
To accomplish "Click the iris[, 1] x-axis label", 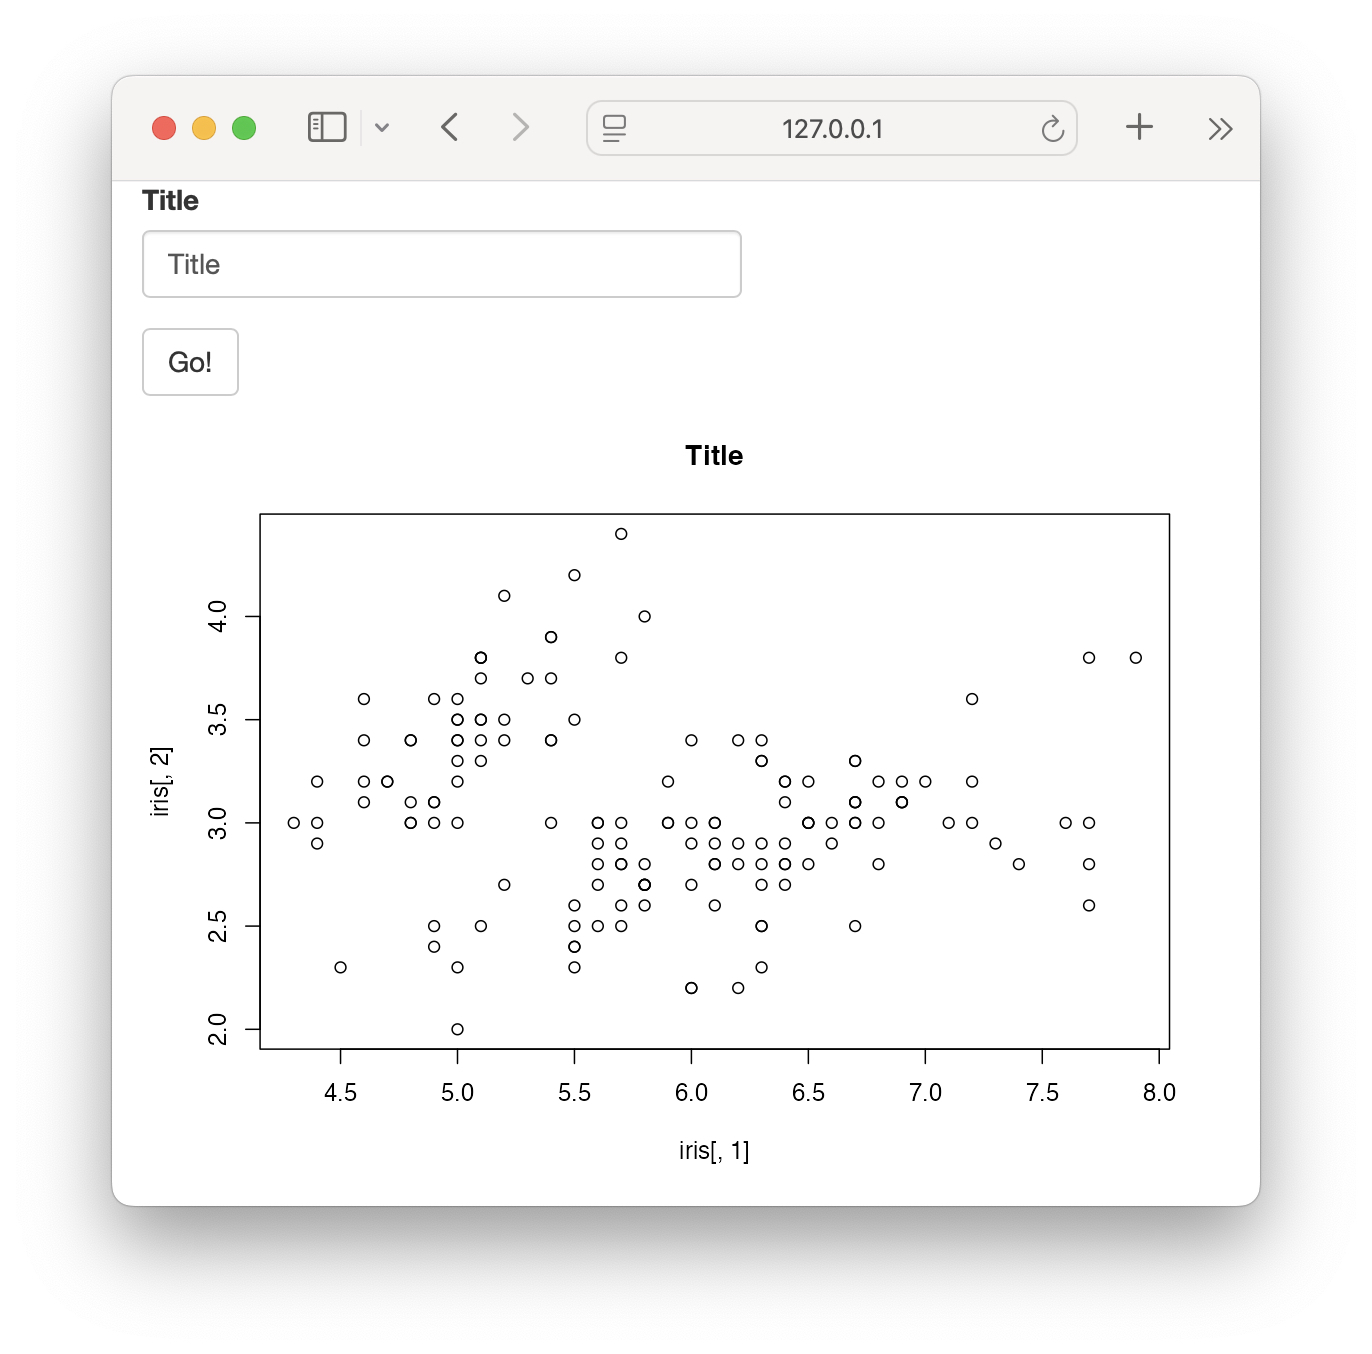I will click(x=714, y=1151).
